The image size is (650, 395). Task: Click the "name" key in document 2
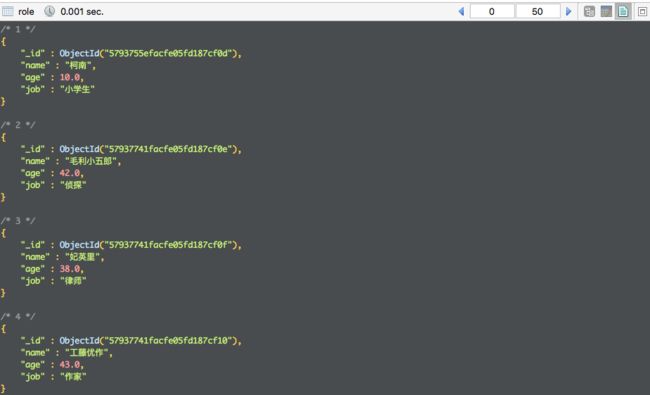pos(35,161)
